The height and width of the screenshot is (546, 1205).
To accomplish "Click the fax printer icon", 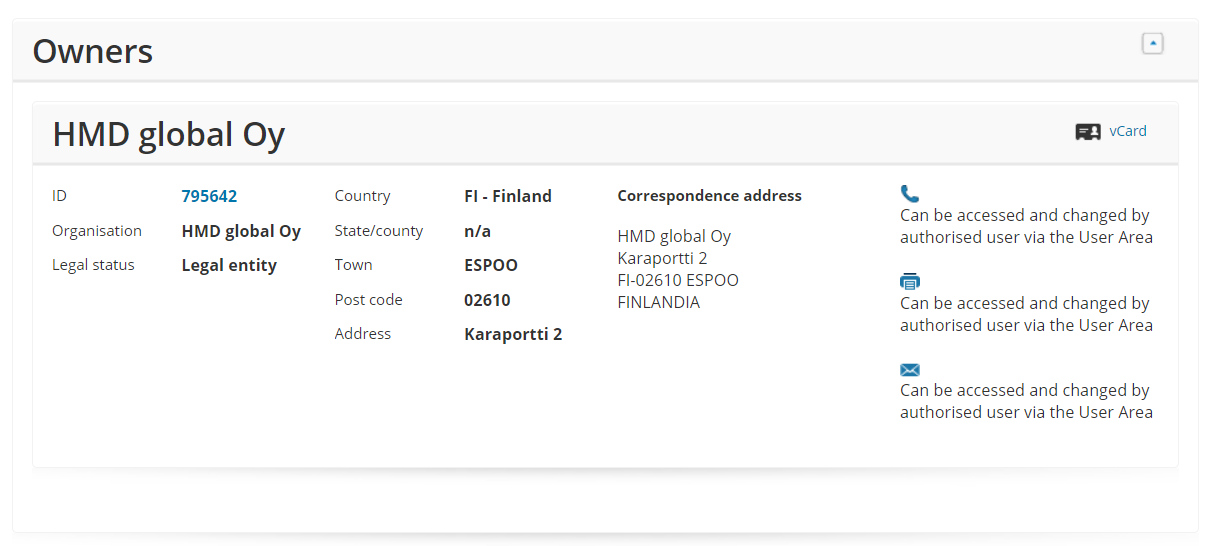I will [909, 282].
